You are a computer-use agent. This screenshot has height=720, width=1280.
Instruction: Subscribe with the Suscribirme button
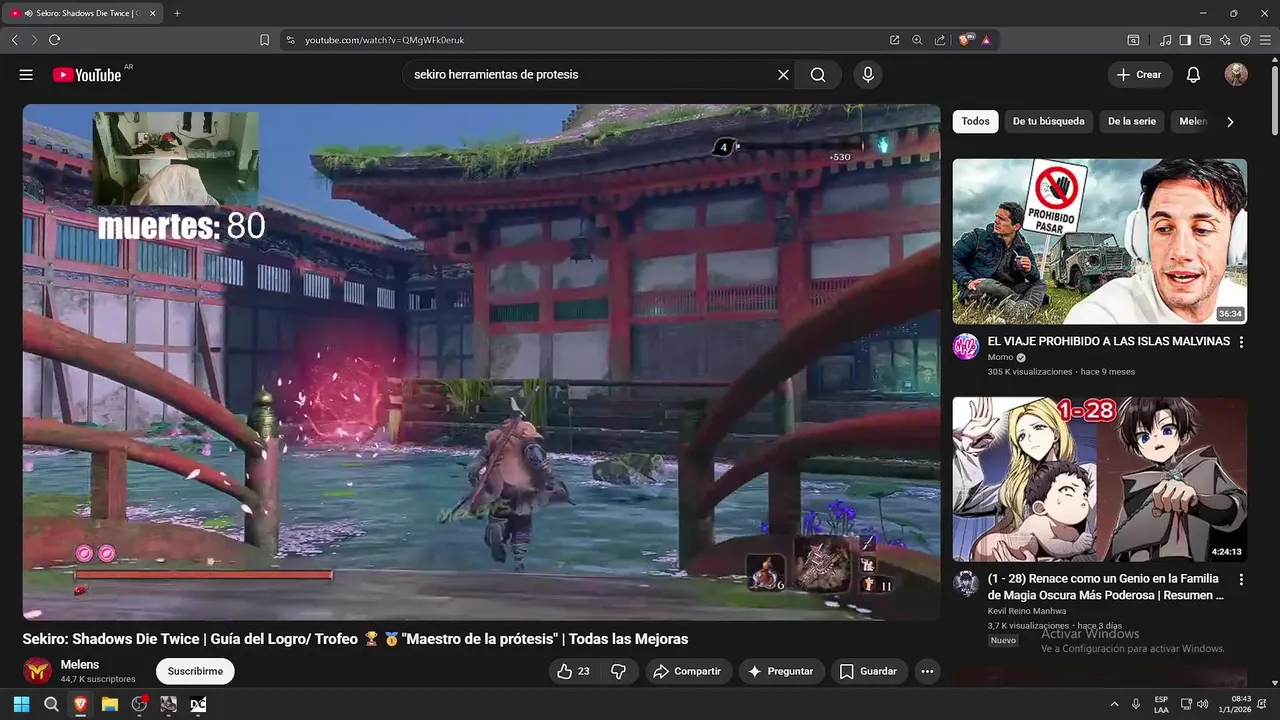(x=195, y=671)
